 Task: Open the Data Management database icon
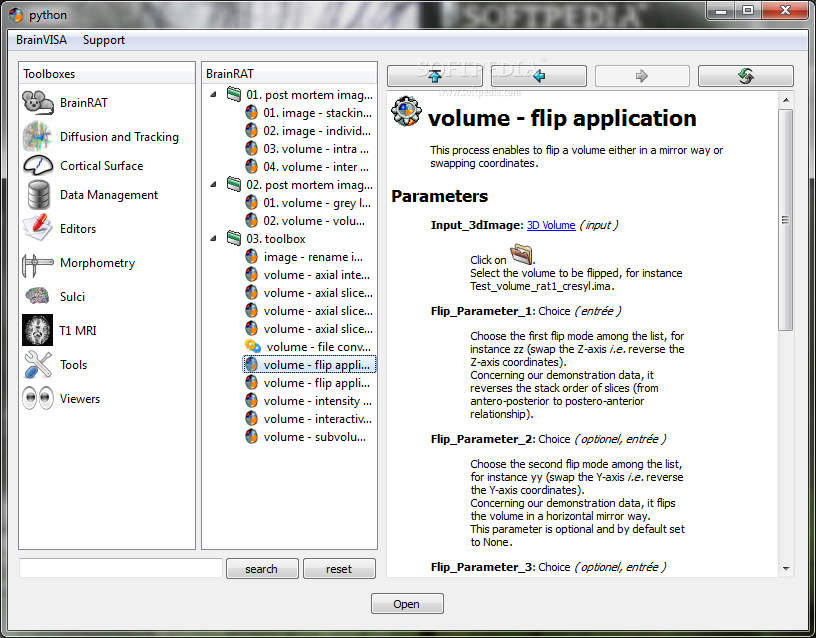[x=39, y=195]
